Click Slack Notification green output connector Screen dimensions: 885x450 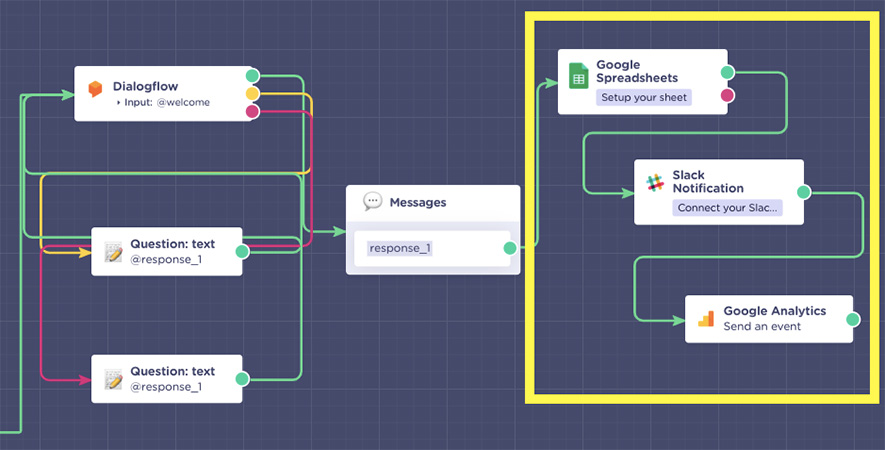[804, 192]
